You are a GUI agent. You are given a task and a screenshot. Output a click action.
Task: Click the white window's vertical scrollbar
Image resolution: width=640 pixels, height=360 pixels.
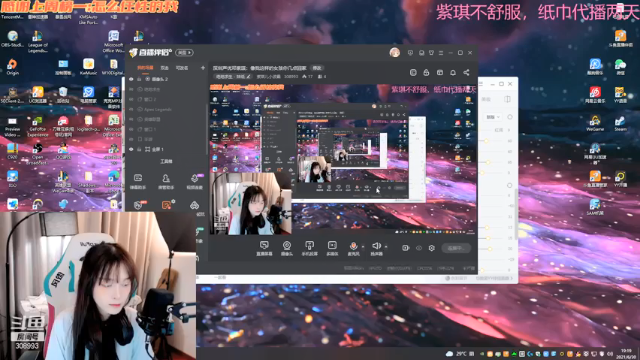tap(516, 214)
